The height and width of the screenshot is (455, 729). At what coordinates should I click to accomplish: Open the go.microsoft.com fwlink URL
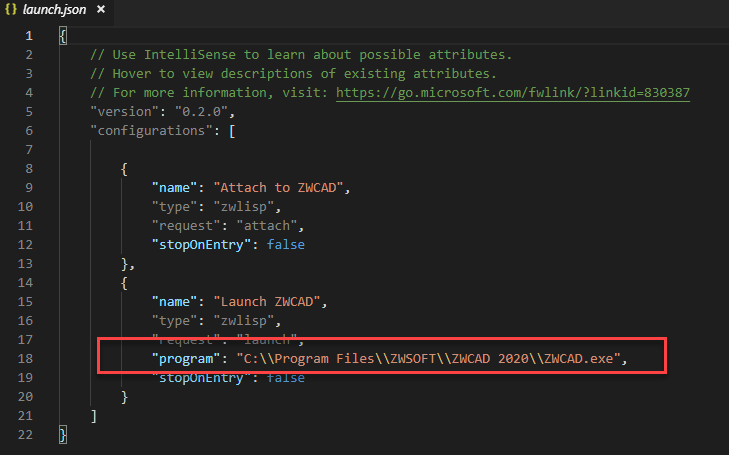[x=513, y=92]
